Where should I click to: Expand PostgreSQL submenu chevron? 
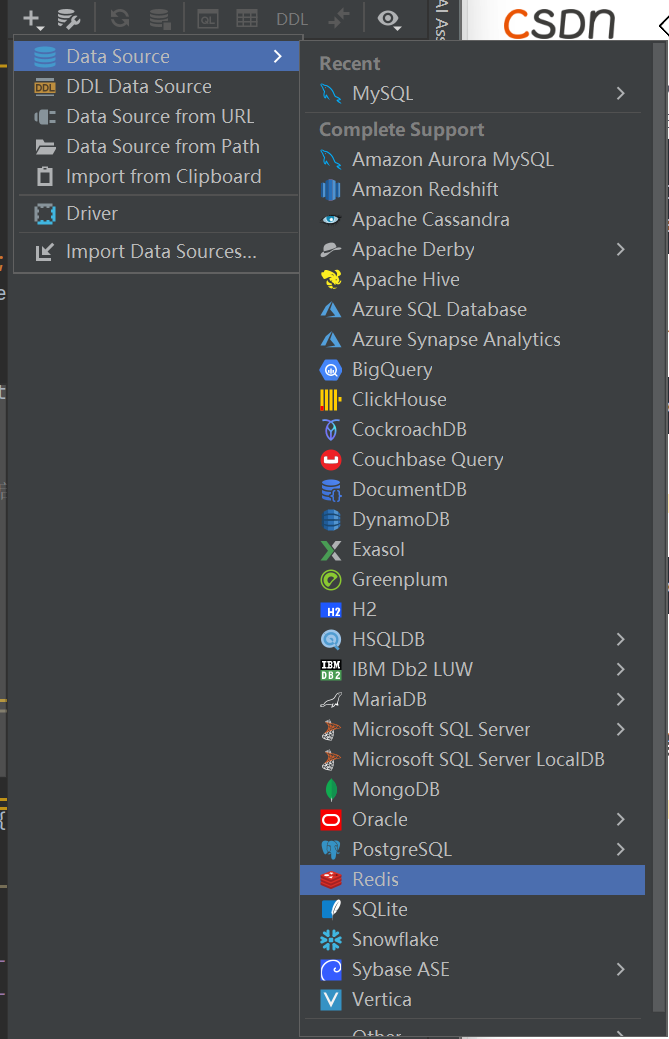[620, 849]
